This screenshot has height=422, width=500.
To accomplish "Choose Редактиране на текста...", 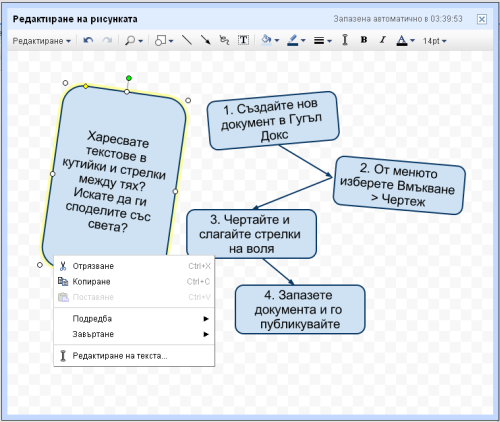I will tap(134, 356).
